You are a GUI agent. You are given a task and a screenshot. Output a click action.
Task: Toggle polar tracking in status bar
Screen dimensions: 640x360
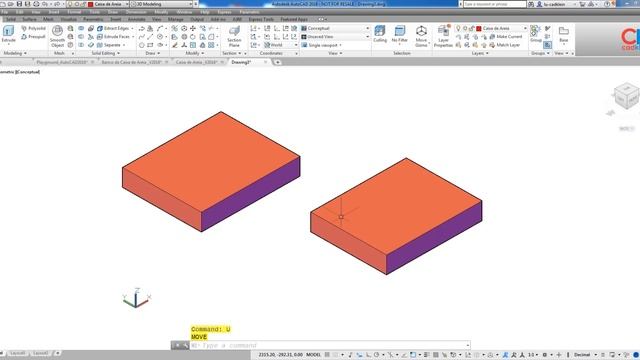377,355
